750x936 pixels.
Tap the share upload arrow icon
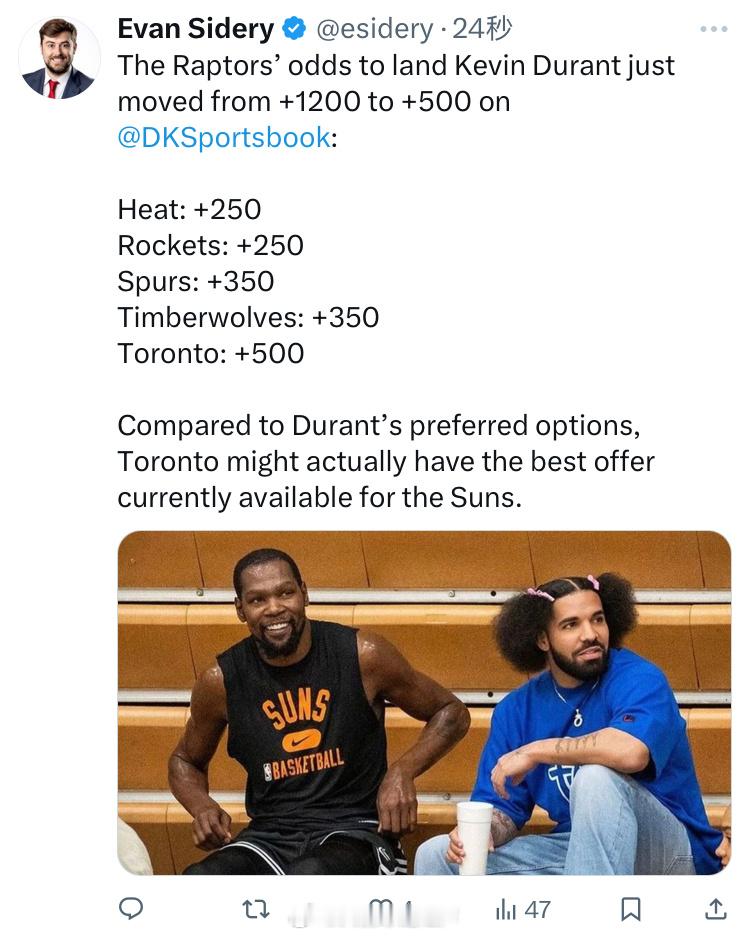pos(715,909)
